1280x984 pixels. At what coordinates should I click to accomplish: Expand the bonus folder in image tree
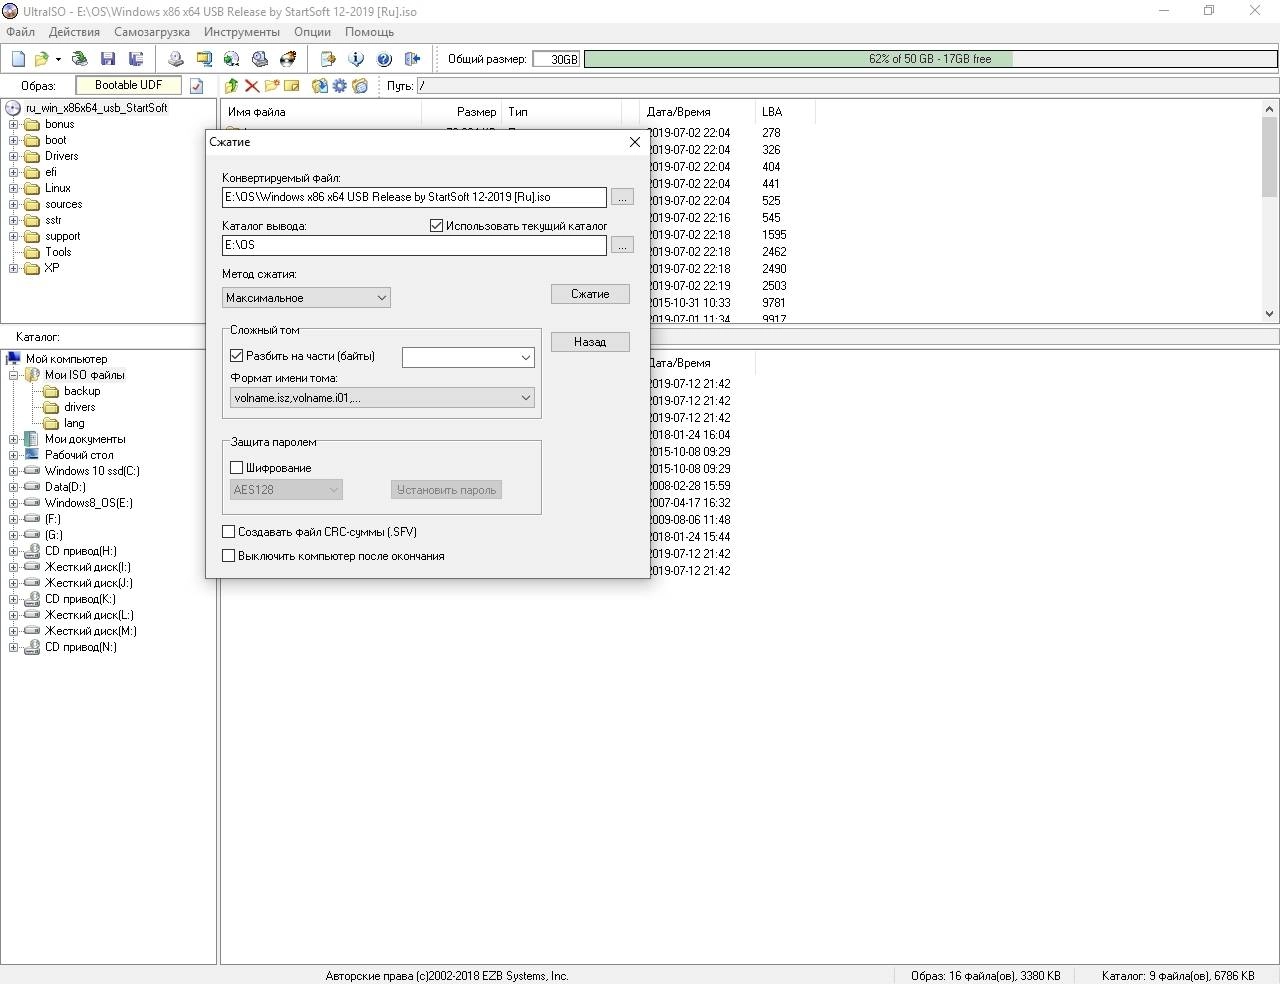(x=14, y=125)
